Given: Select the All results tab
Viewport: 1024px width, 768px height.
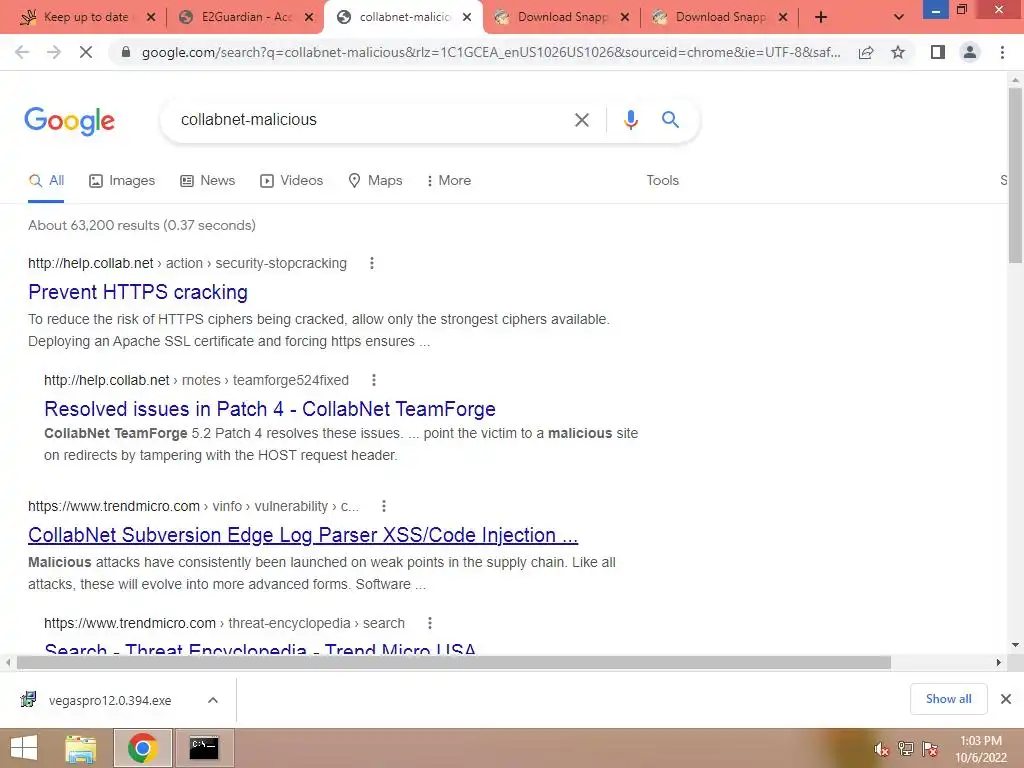Looking at the screenshot, I should tap(46, 181).
